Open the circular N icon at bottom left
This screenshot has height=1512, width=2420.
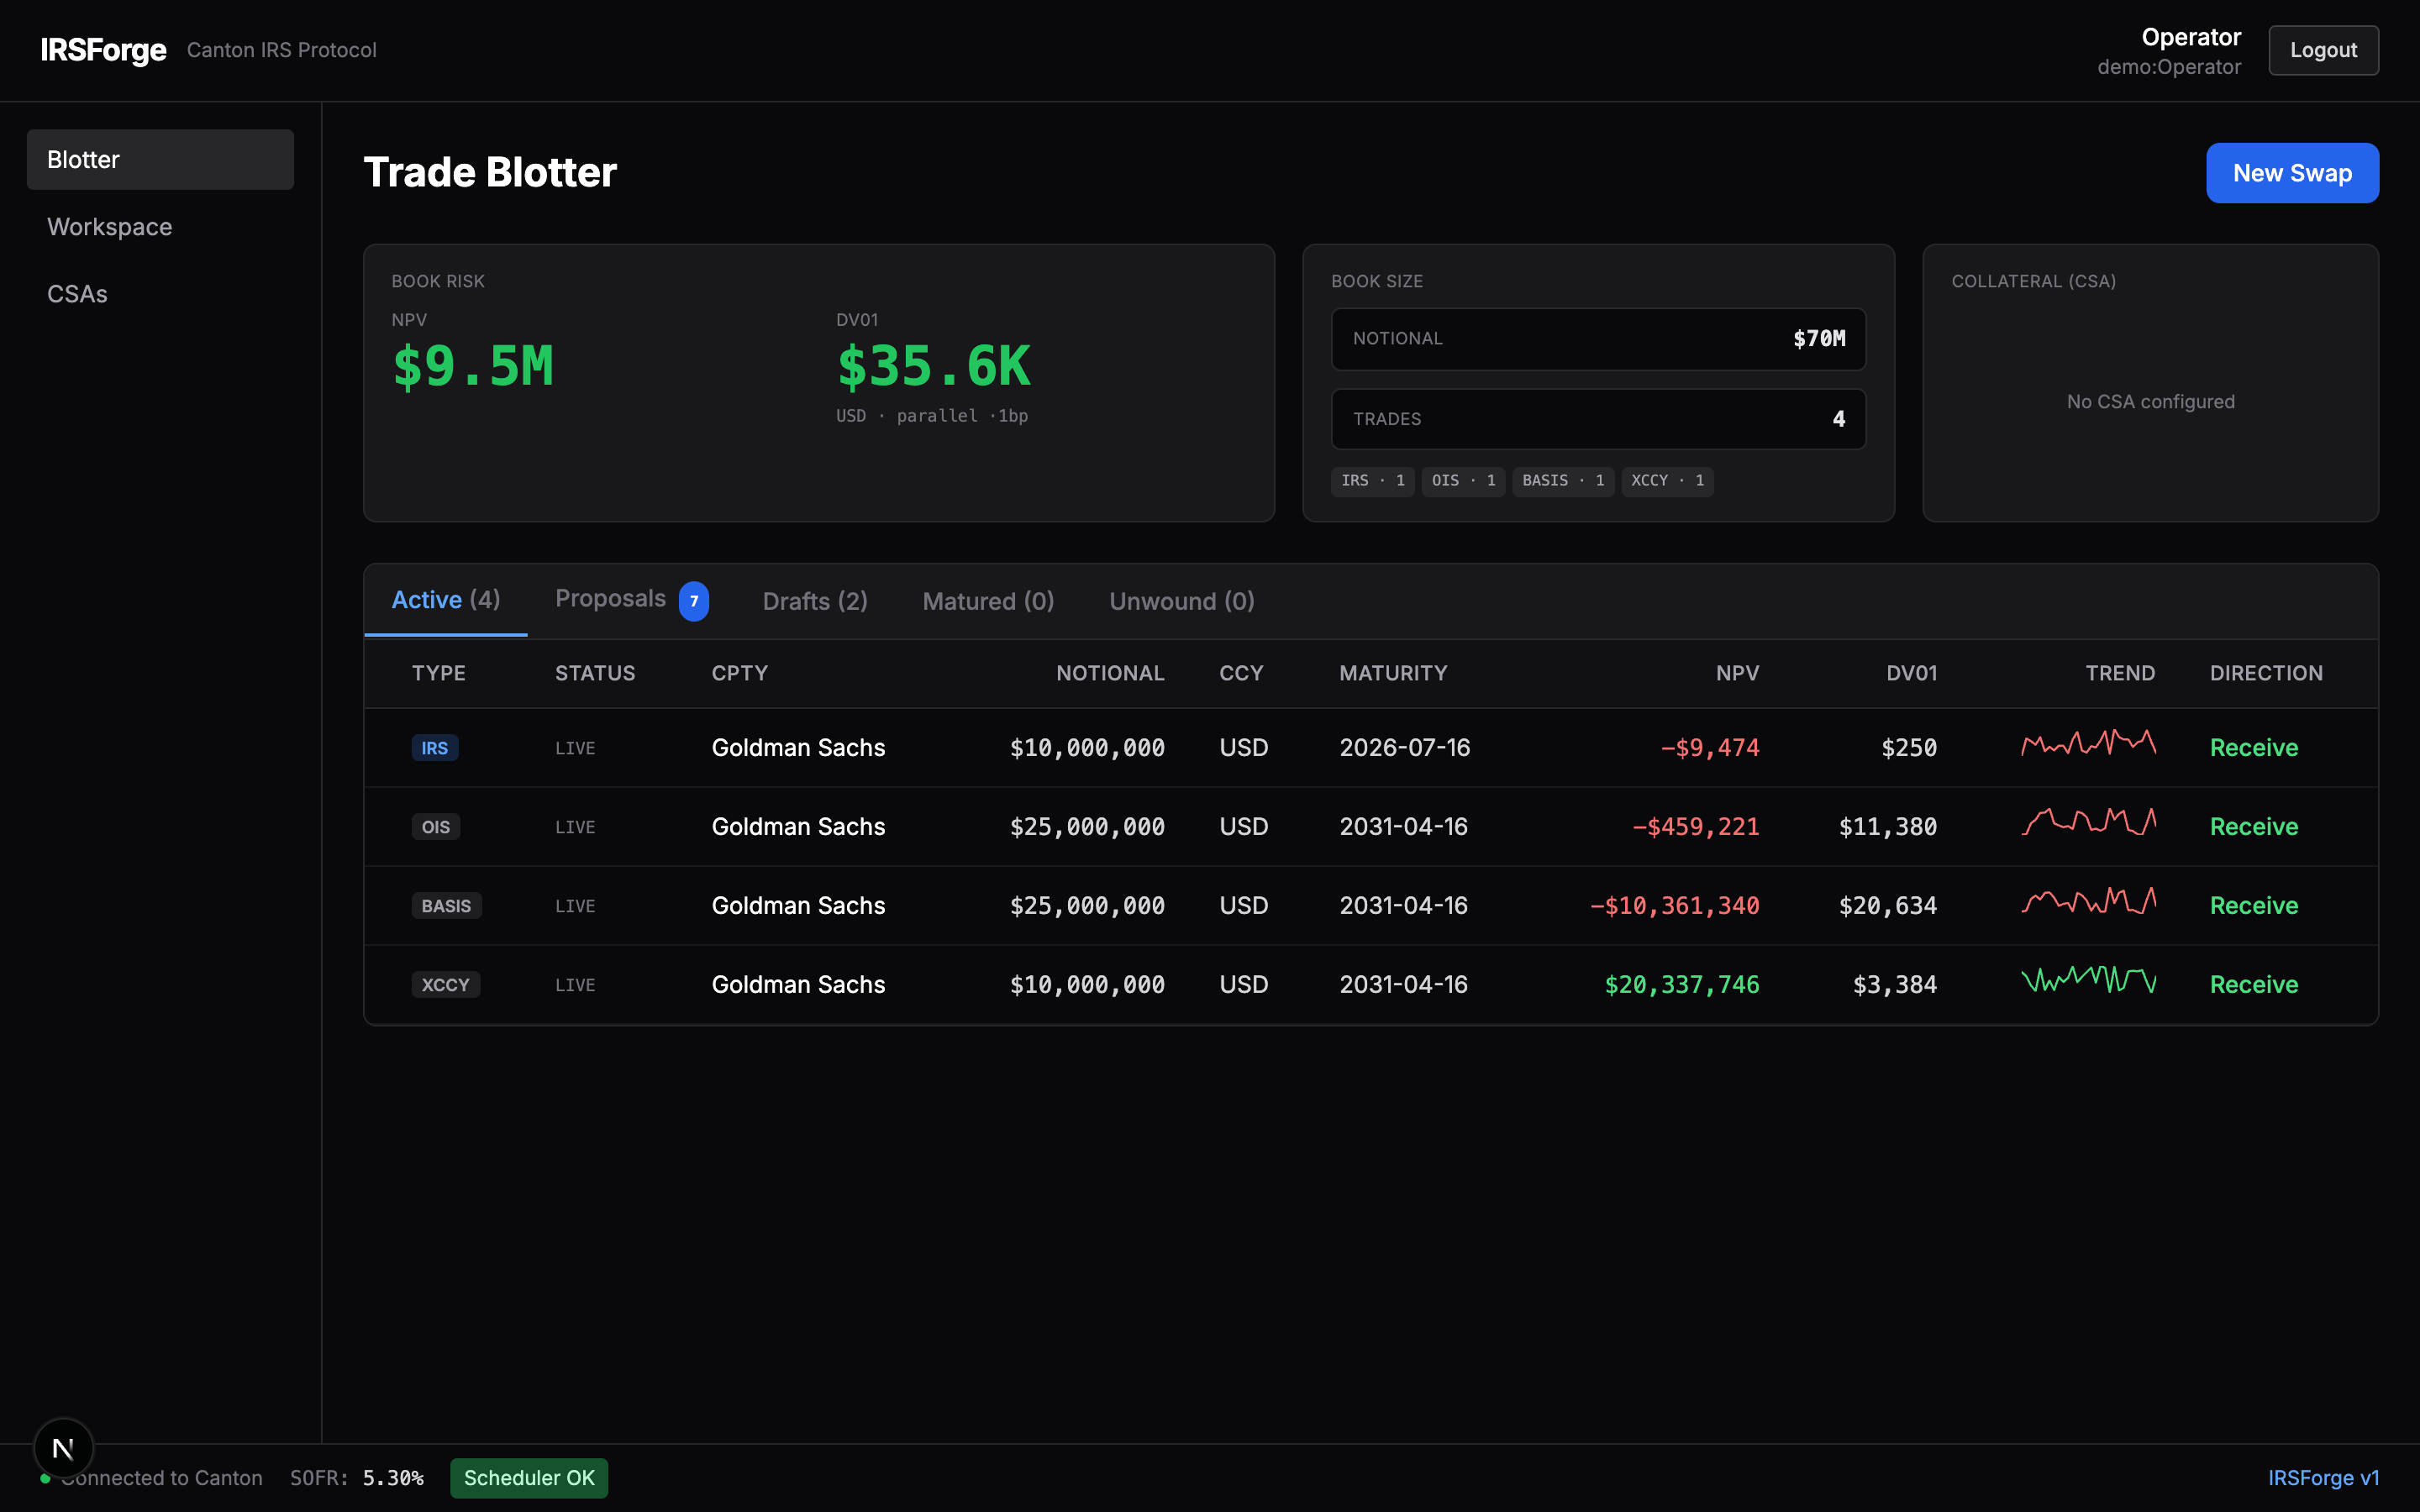[63, 1447]
